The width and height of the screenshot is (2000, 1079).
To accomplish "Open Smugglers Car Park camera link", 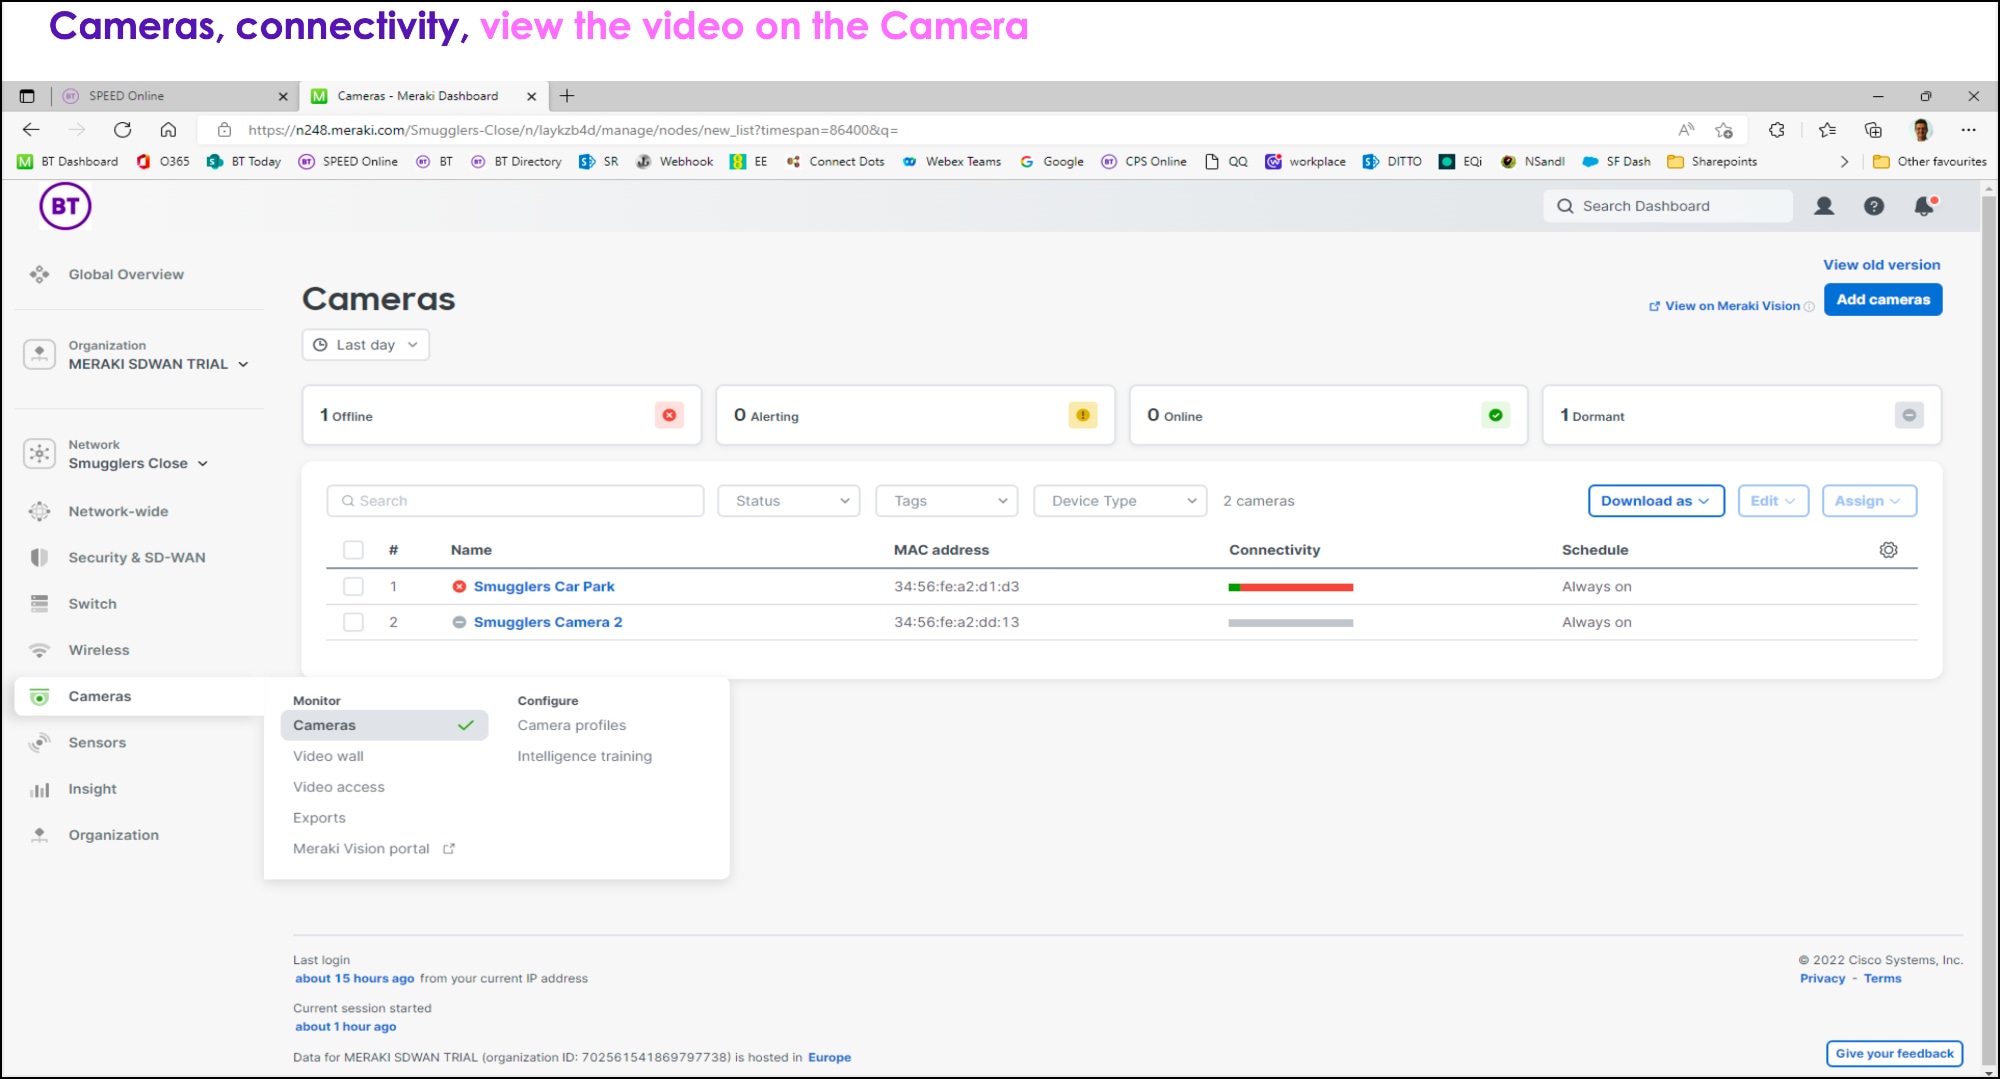I will (x=543, y=587).
